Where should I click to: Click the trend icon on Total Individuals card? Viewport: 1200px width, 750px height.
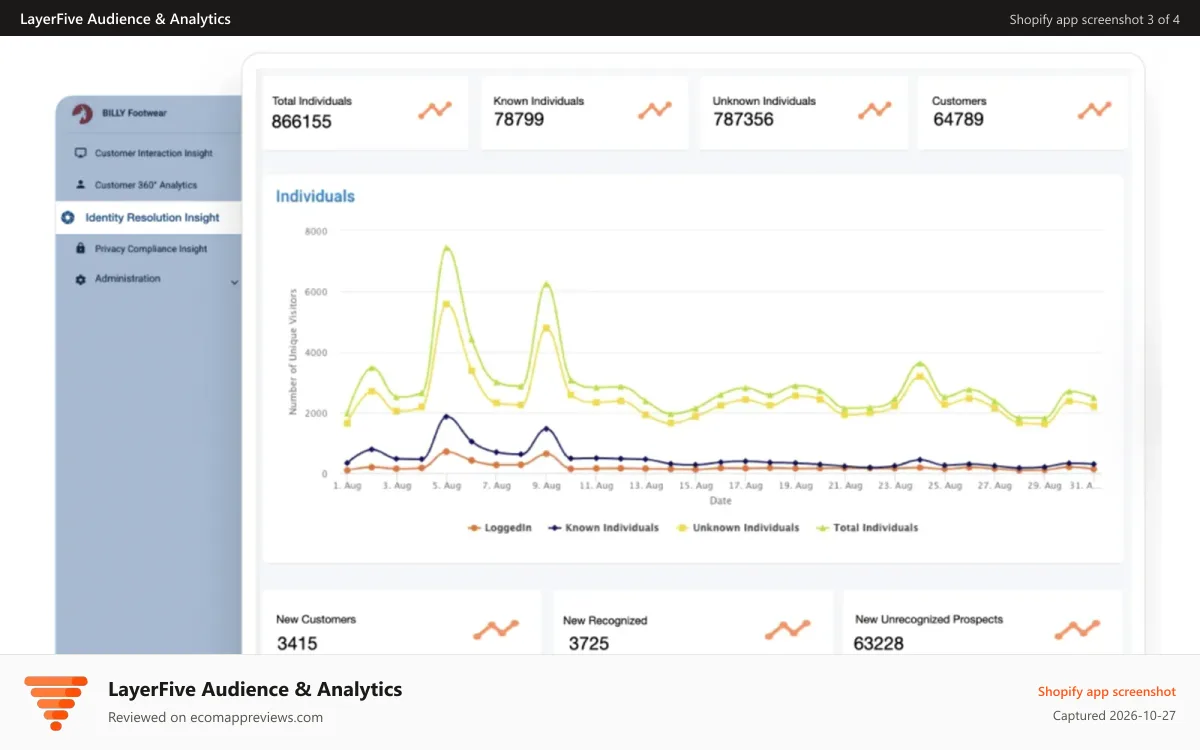point(435,110)
